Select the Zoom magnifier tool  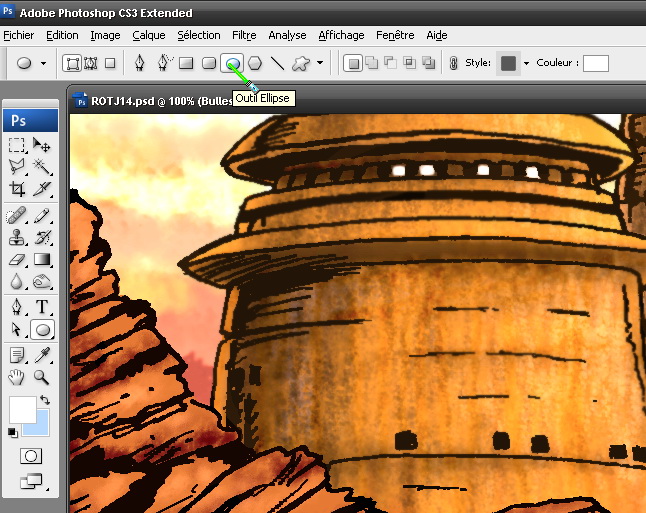[x=42, y=377]
